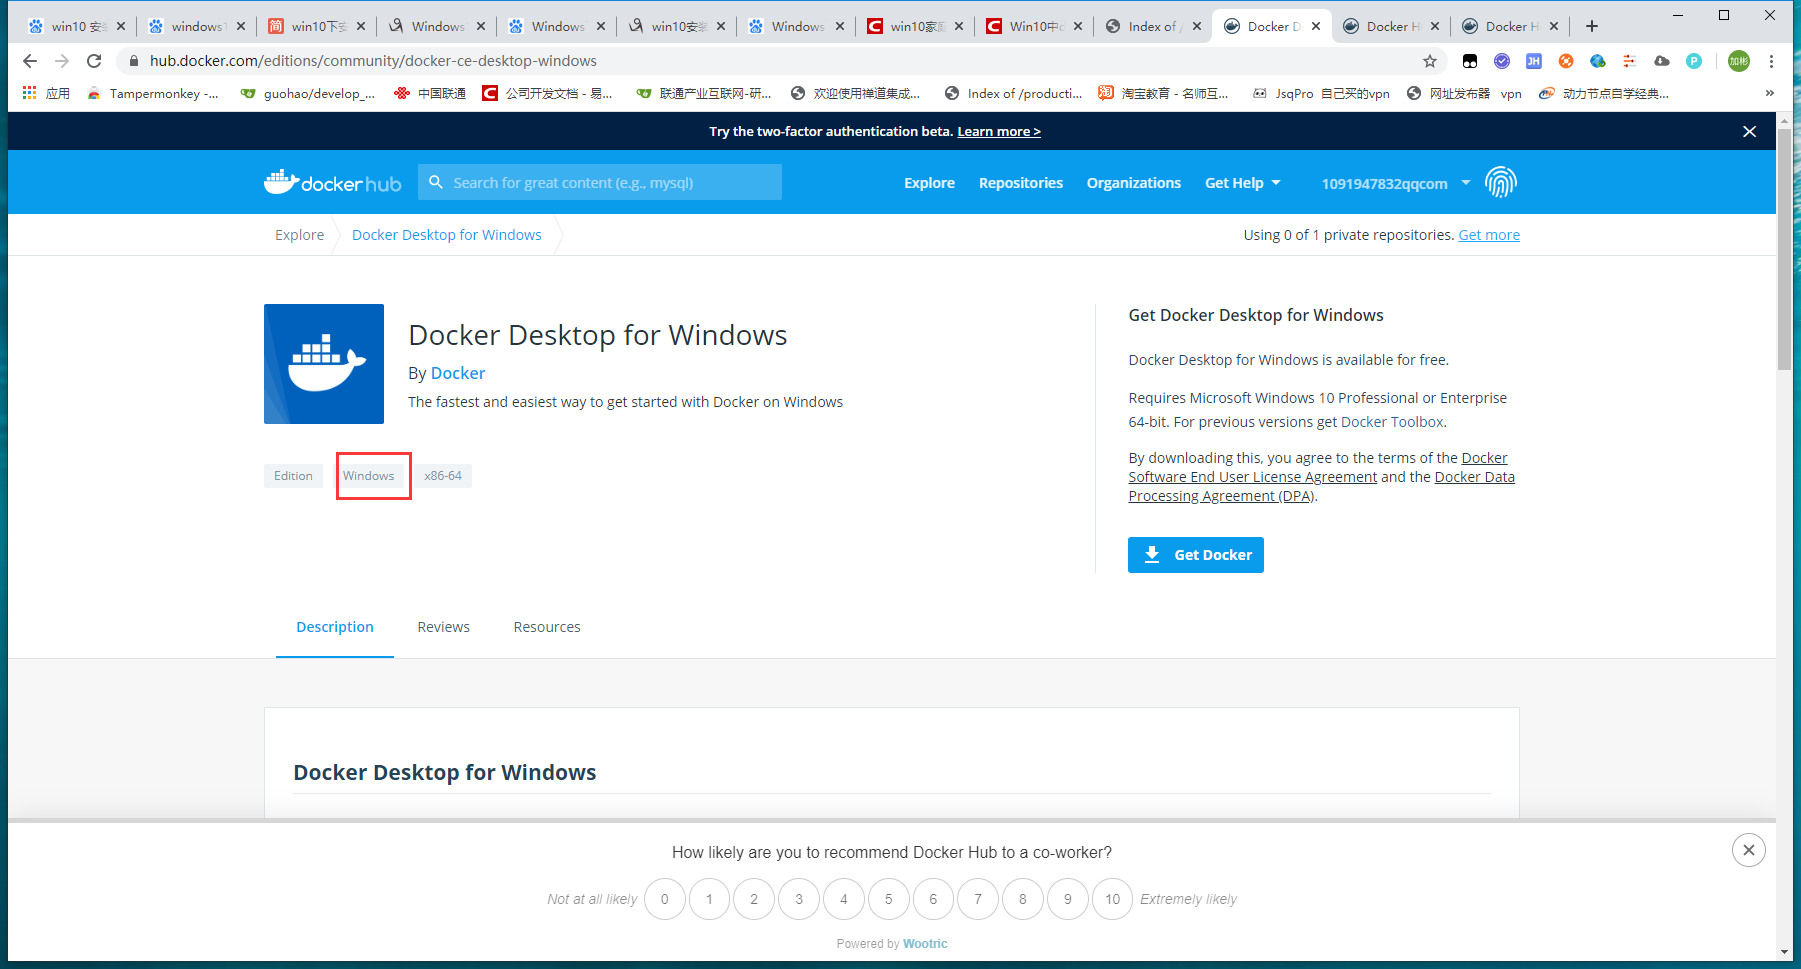Screen dimensions: 1801x969
Task: Open the Docker Toolbox link
Action: coord(1392,422)
